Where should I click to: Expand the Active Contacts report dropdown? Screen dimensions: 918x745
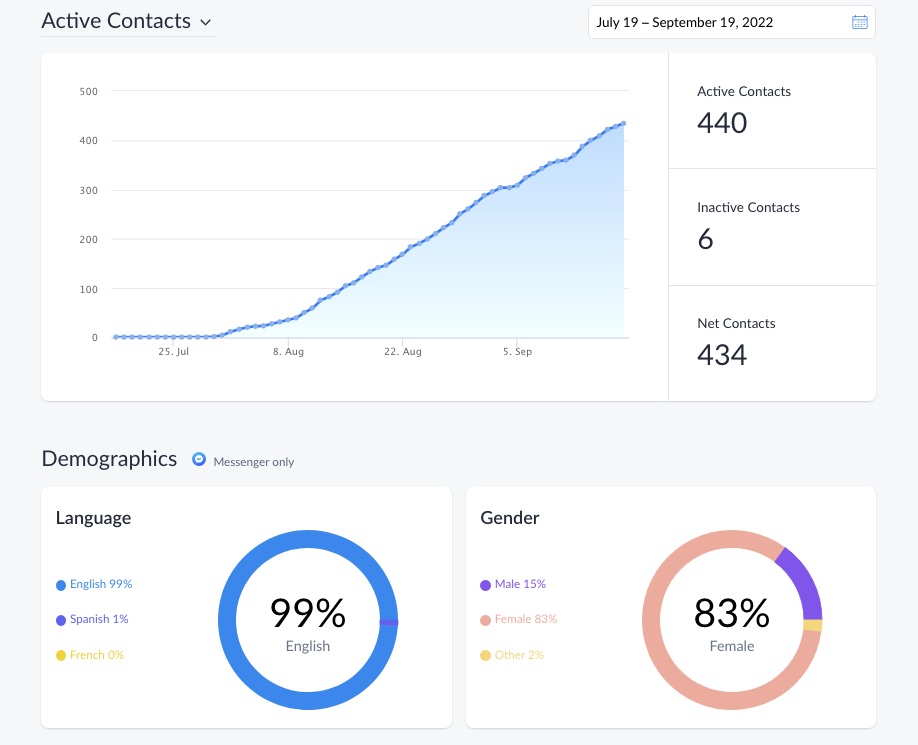click(128, 21)
